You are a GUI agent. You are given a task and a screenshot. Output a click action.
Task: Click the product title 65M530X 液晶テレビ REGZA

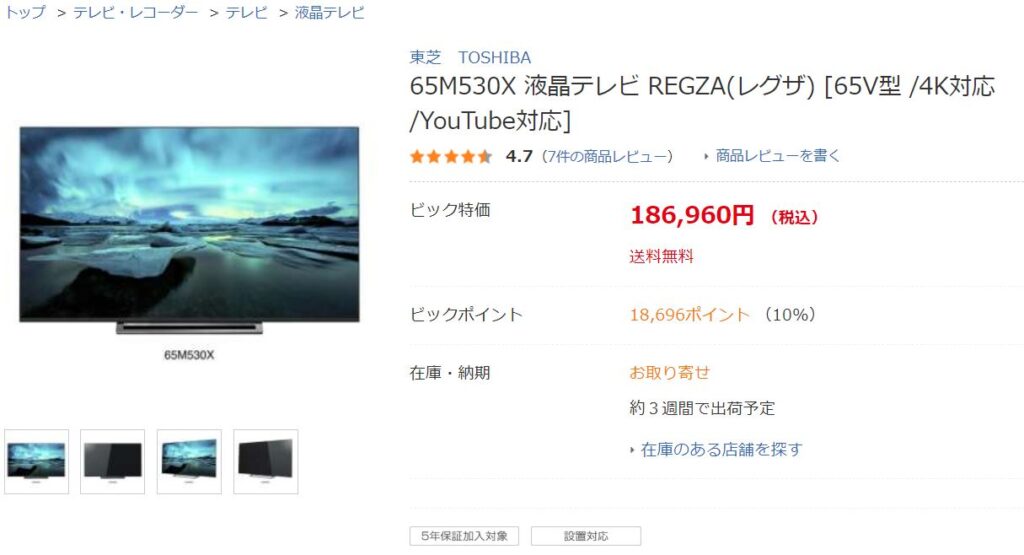click(702, 103)
